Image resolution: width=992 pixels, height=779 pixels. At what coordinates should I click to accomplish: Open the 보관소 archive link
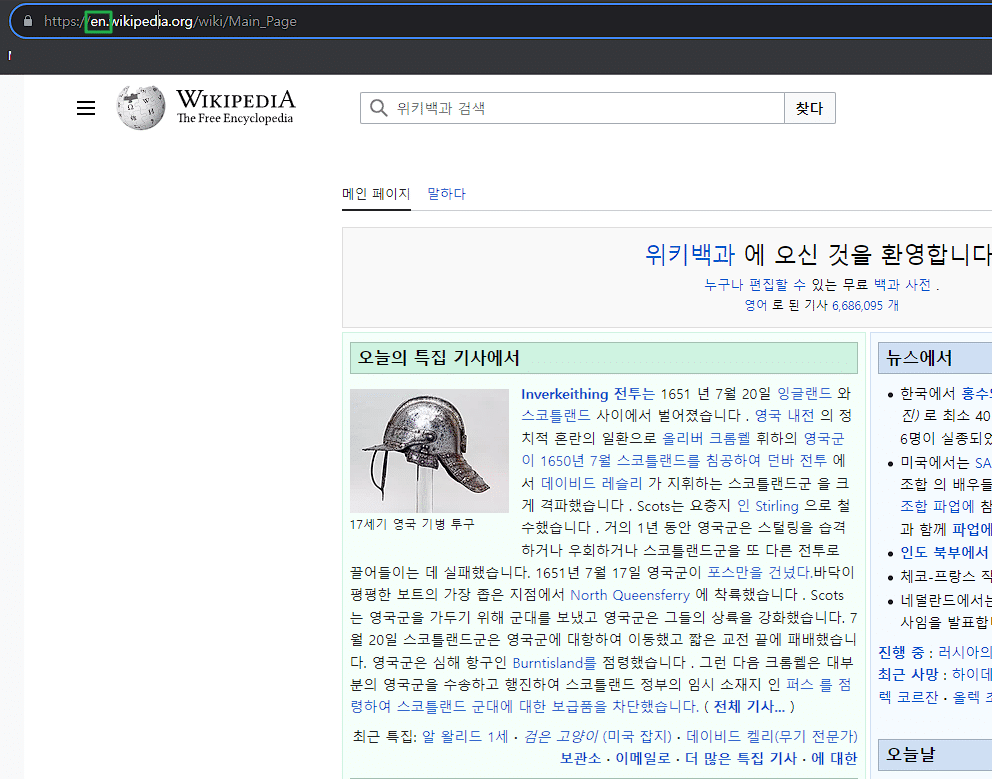580,758
